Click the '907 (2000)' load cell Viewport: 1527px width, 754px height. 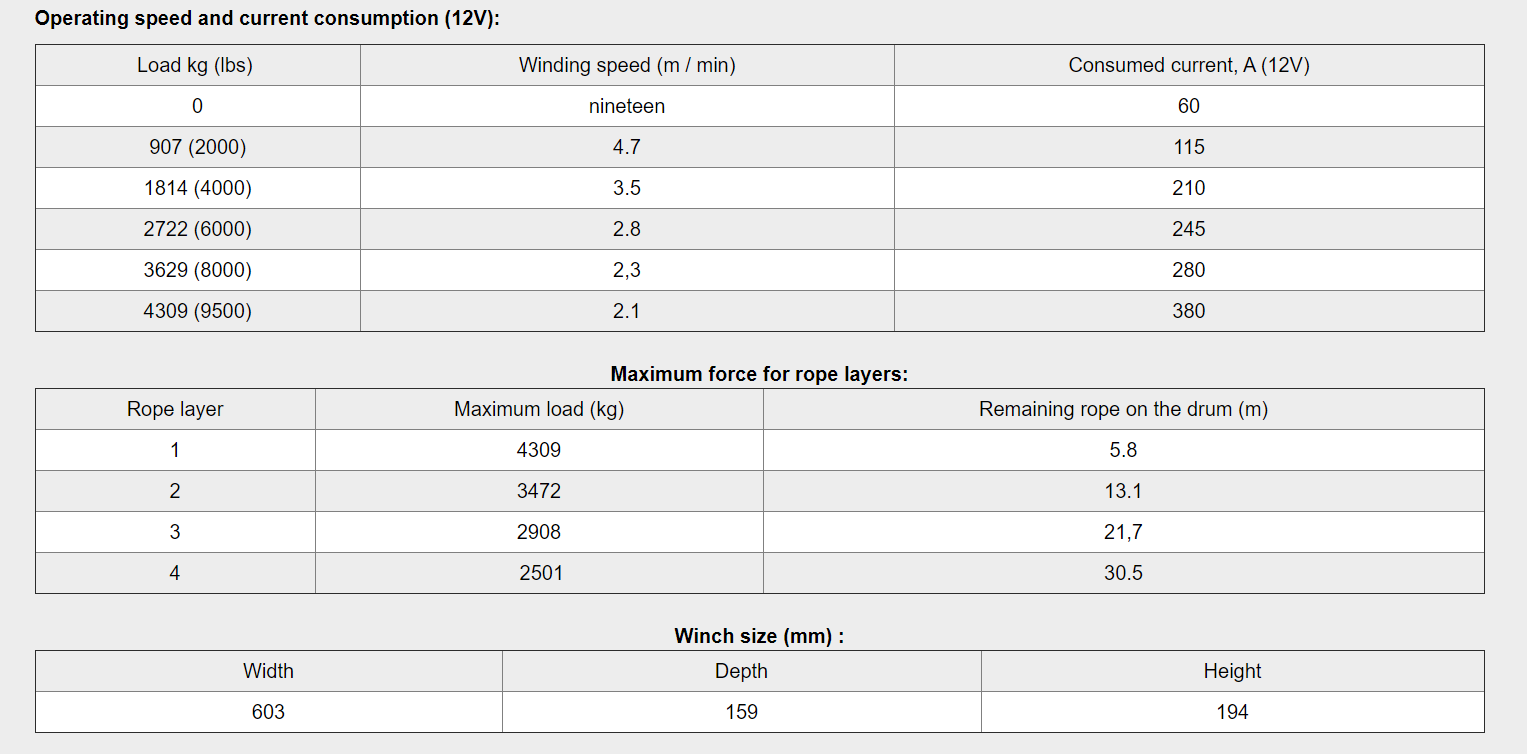197,147
